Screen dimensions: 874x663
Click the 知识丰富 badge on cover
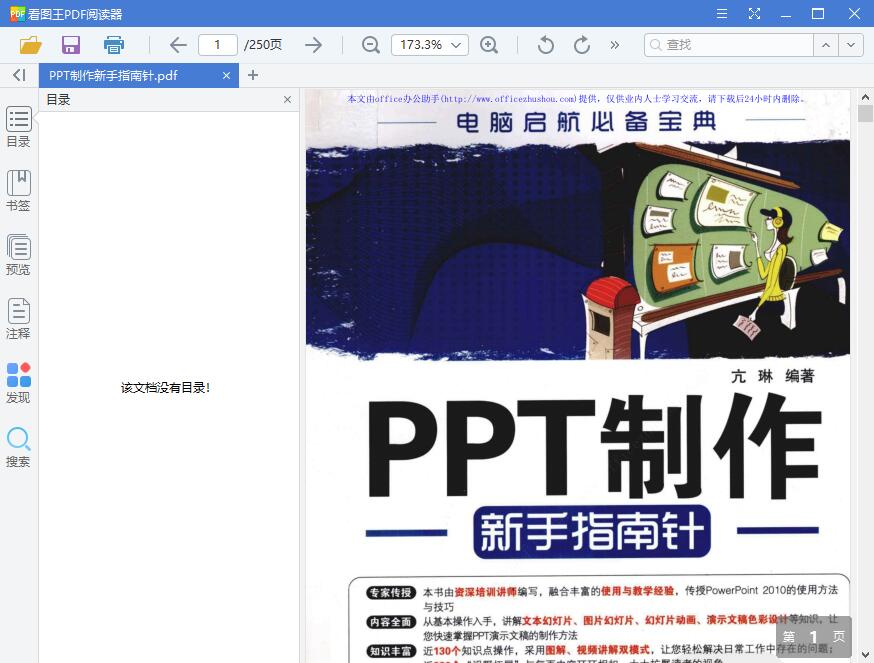[391, 651]
